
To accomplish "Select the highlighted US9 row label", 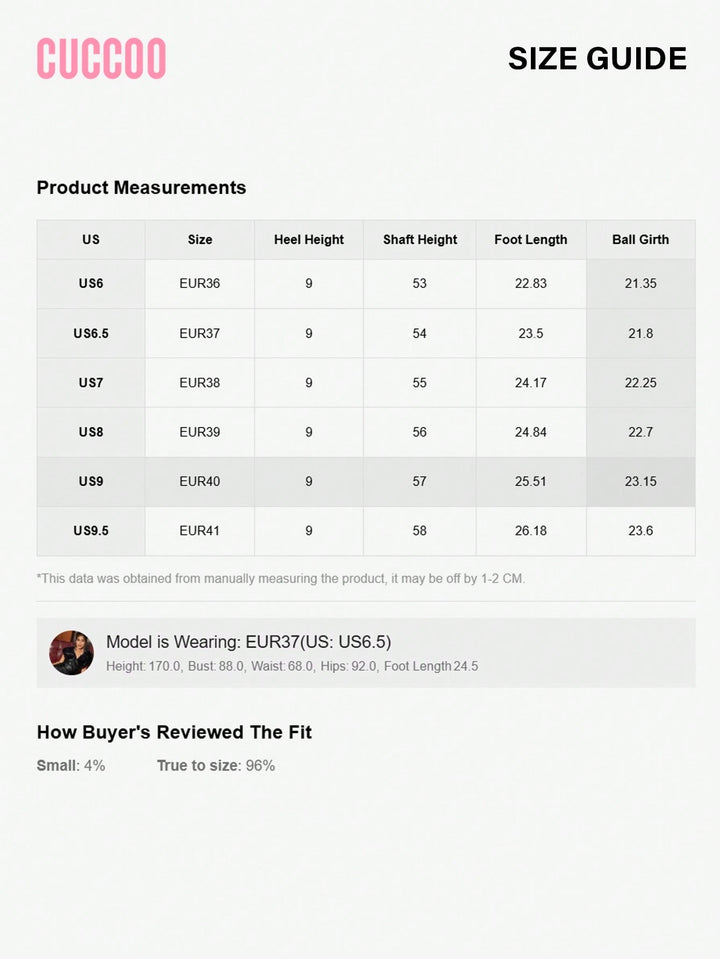I will click(91, 481).
